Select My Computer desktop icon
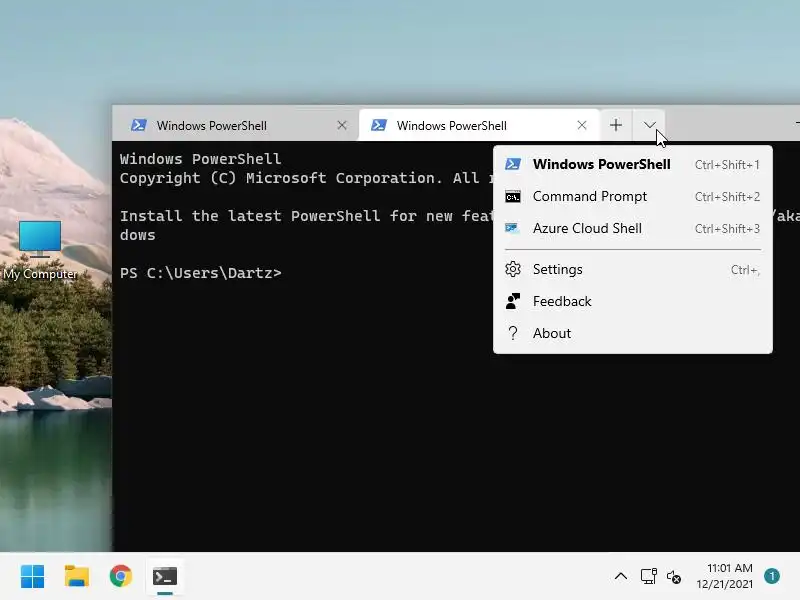This screenshot has width=800, height=600. (40, 251)
